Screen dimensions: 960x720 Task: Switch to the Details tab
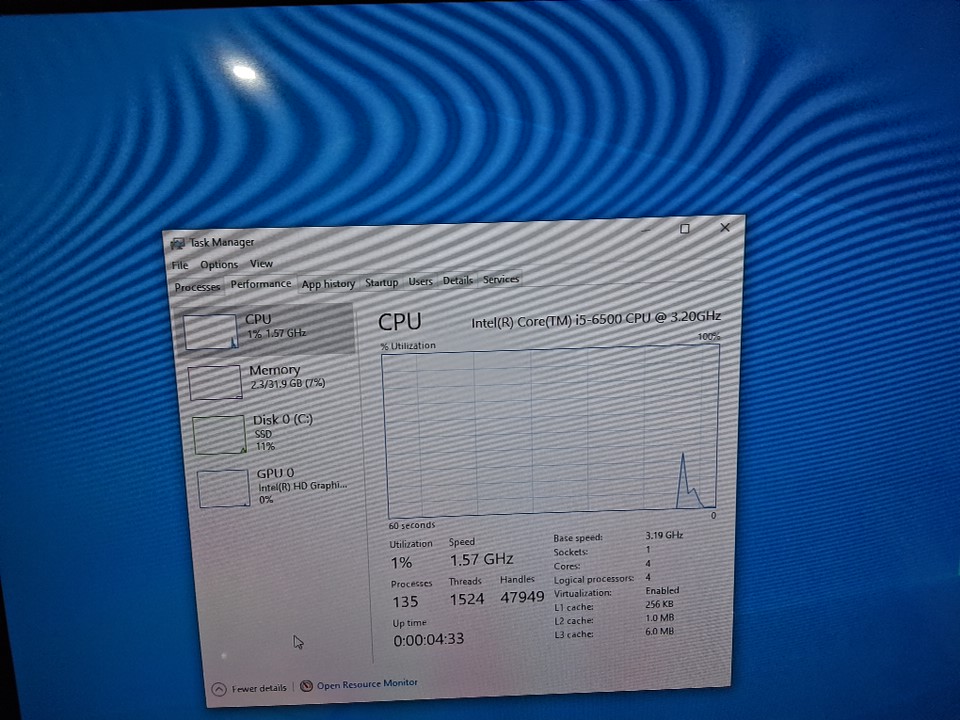[457, 281]
